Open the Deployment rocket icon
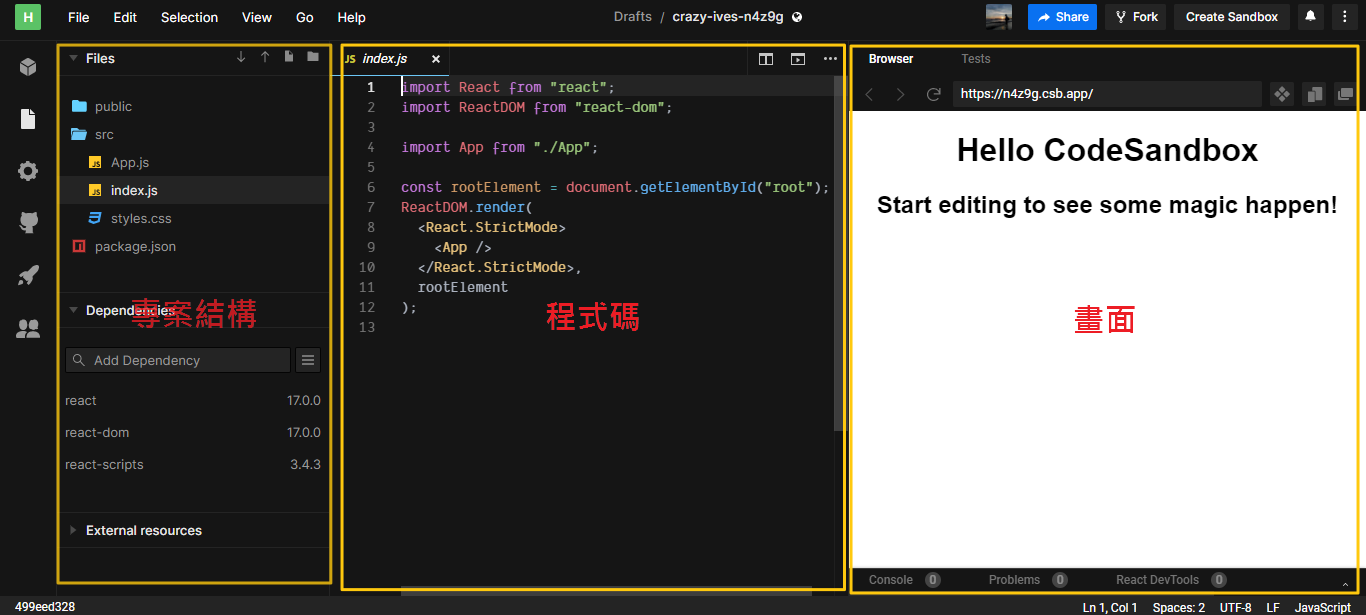 click(28, 276)
